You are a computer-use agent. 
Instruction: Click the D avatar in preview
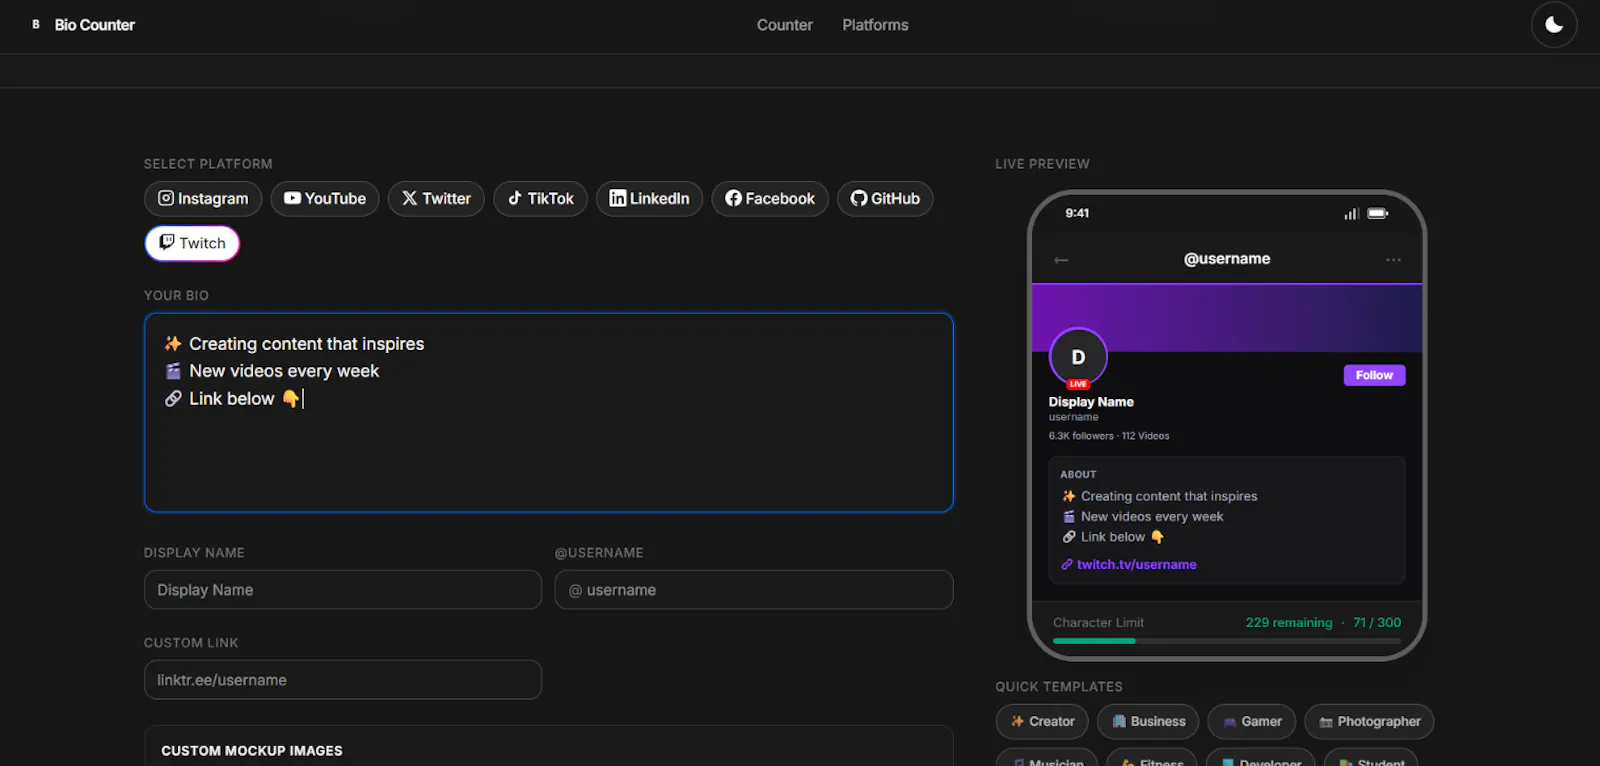1078,357
